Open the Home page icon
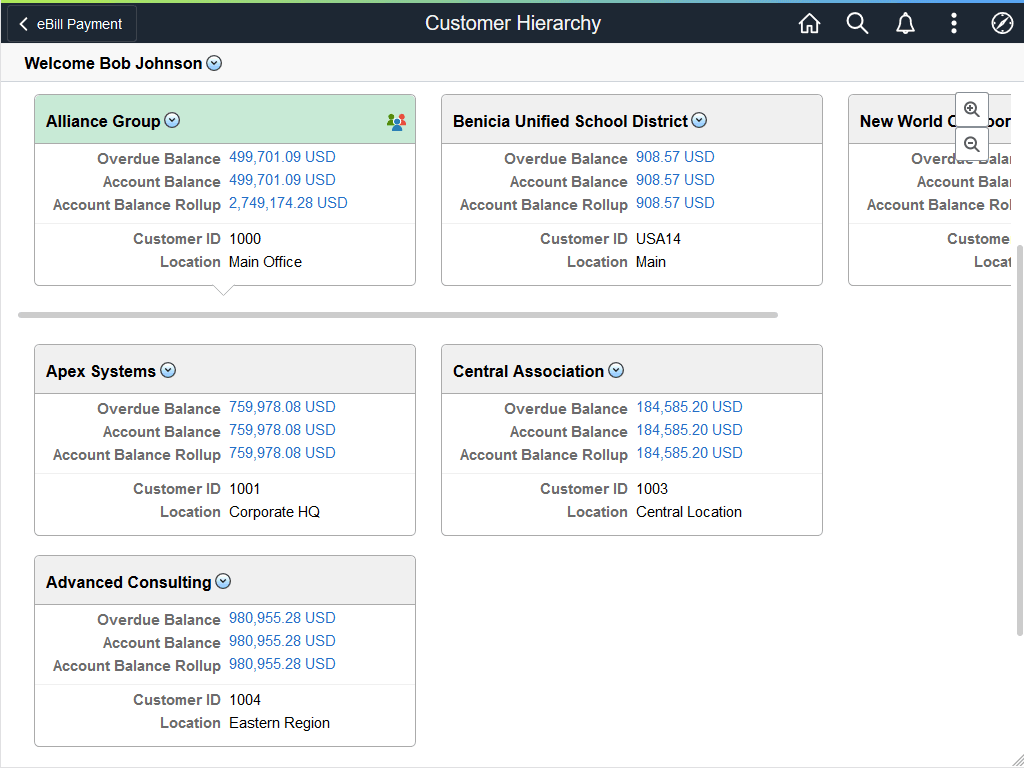Screen dimensions: 1024x768 click(x=809, y=22)
